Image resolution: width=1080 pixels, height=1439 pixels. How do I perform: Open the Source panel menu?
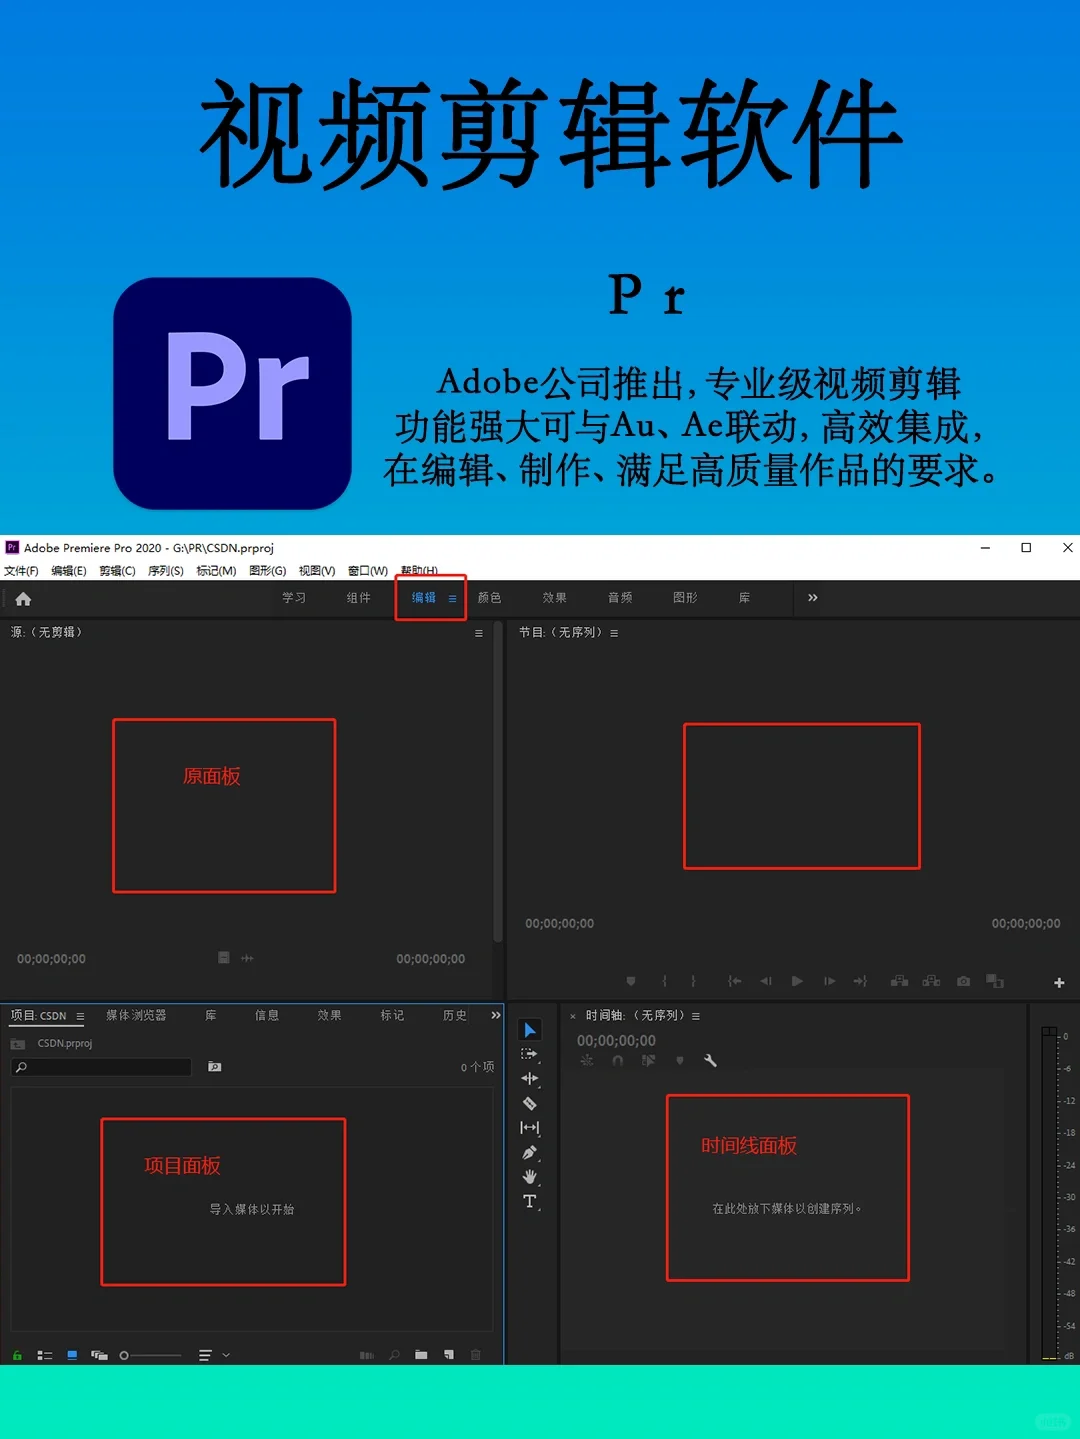click(x=478, y=632)
